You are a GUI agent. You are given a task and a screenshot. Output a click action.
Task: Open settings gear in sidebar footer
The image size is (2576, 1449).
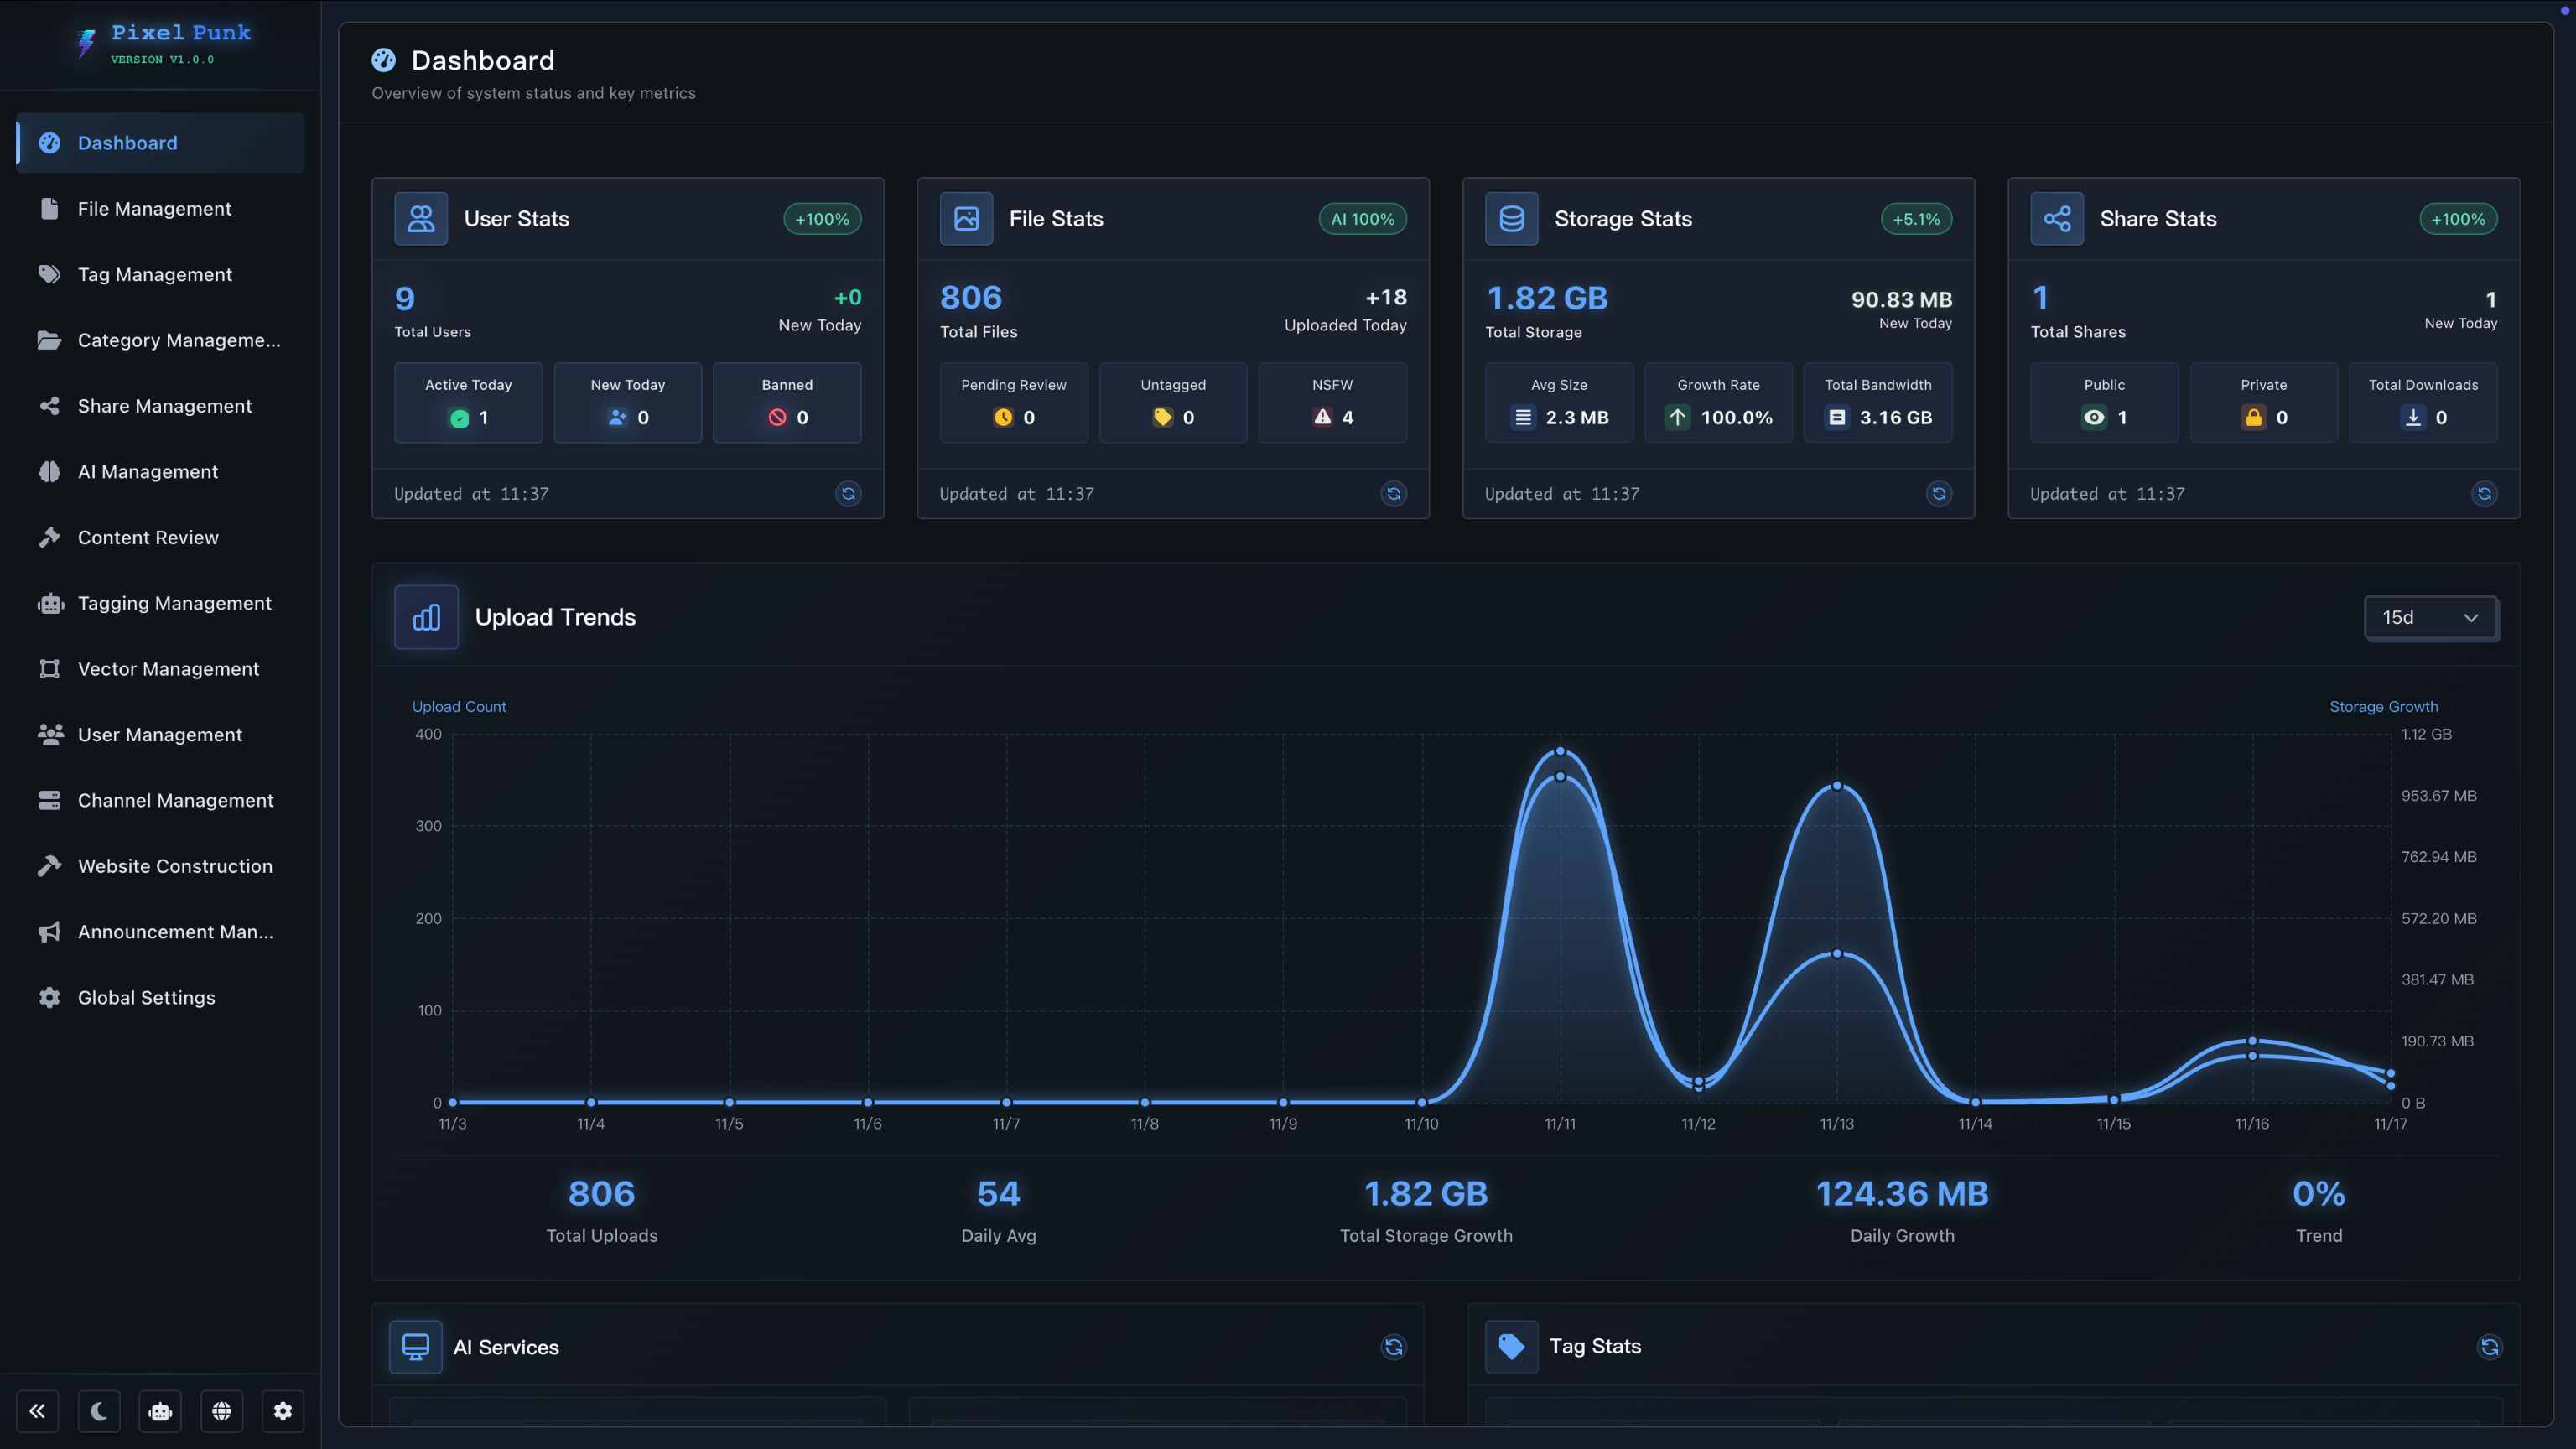pos(283,1411)
